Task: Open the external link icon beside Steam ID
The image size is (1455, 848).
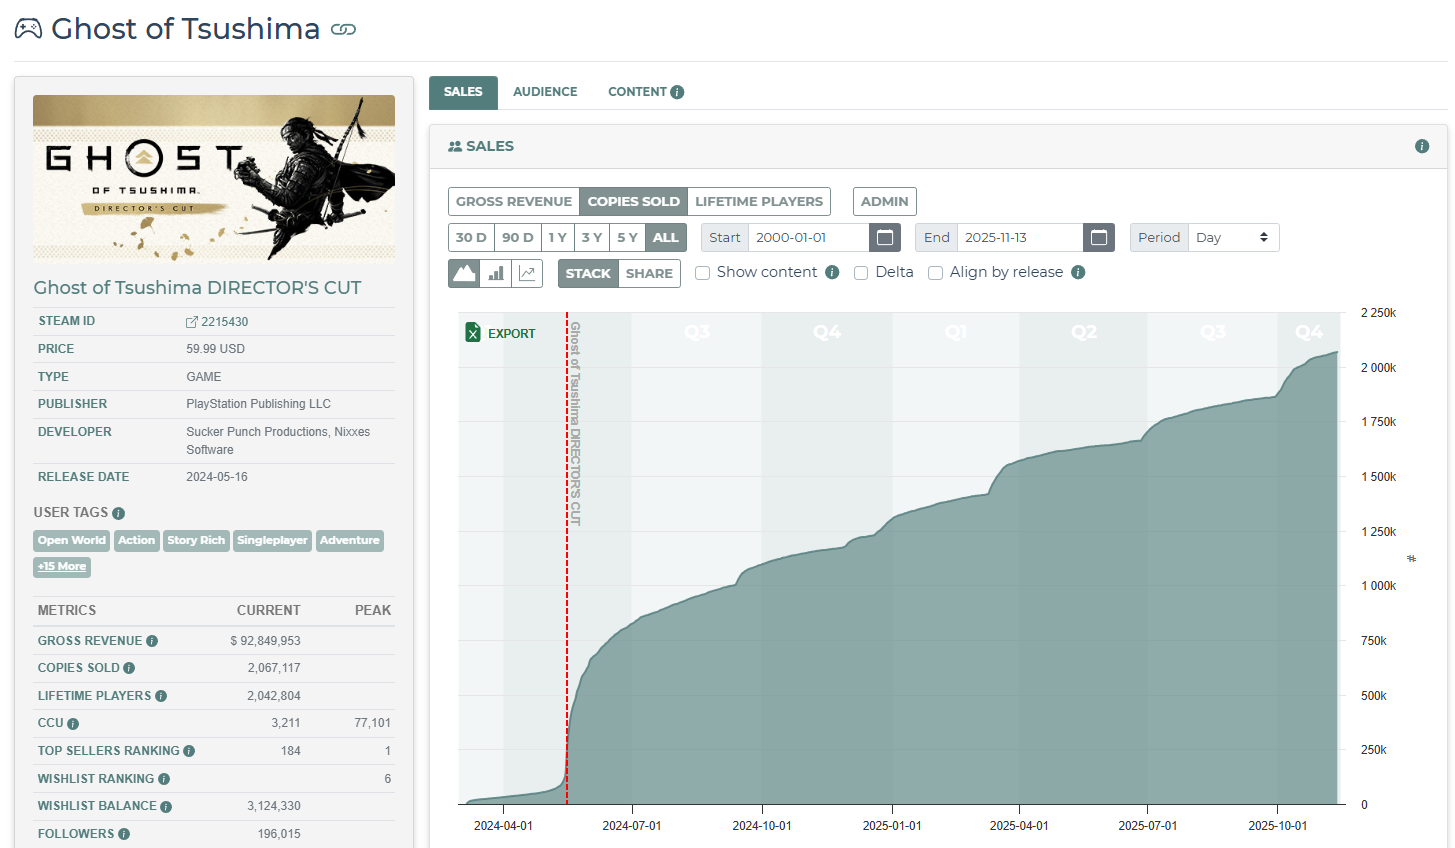Action: (x=192, y=322)
